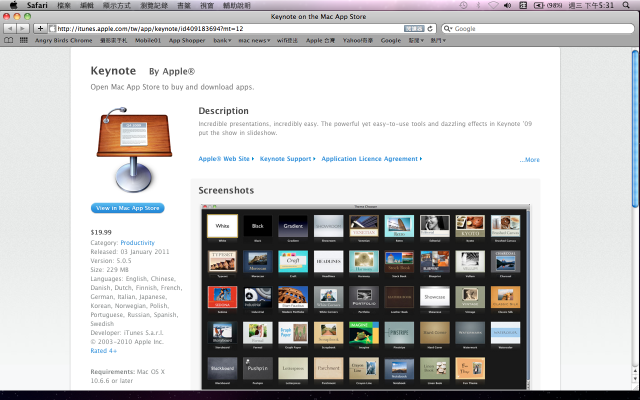This screenshot has width=640, height=400.
Task: Open the 編輯 menu
Action: point(87,5)
